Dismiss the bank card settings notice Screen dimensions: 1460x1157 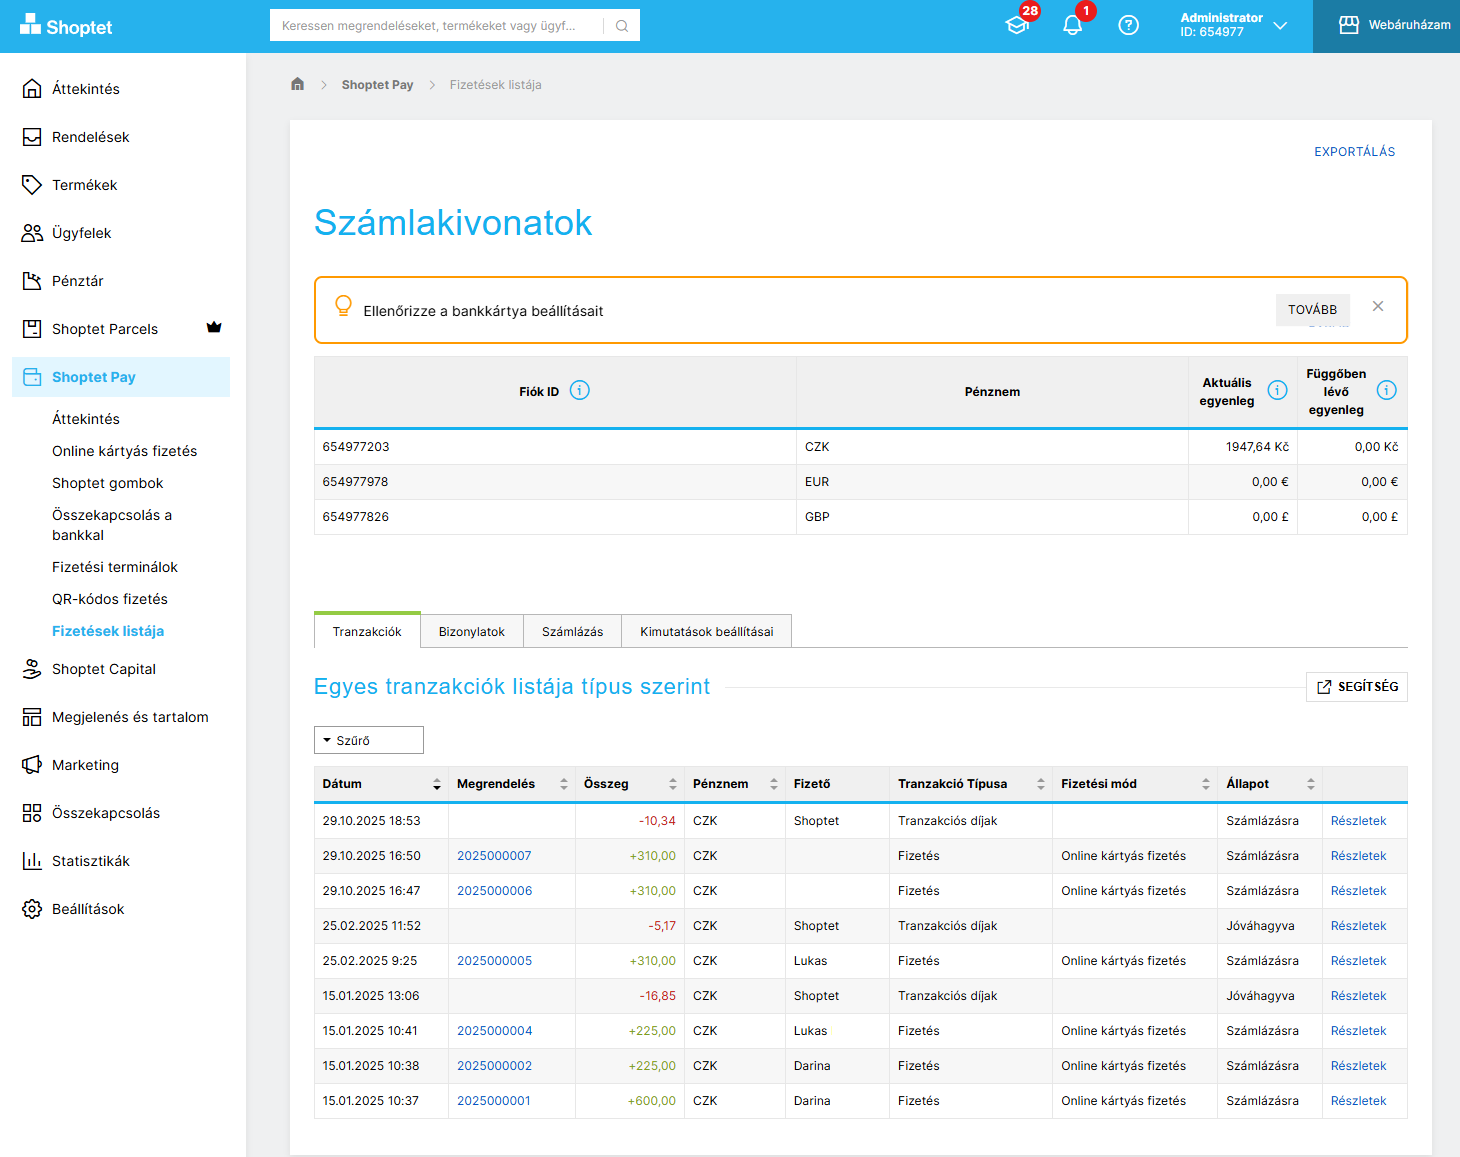tap(1378, 307)
